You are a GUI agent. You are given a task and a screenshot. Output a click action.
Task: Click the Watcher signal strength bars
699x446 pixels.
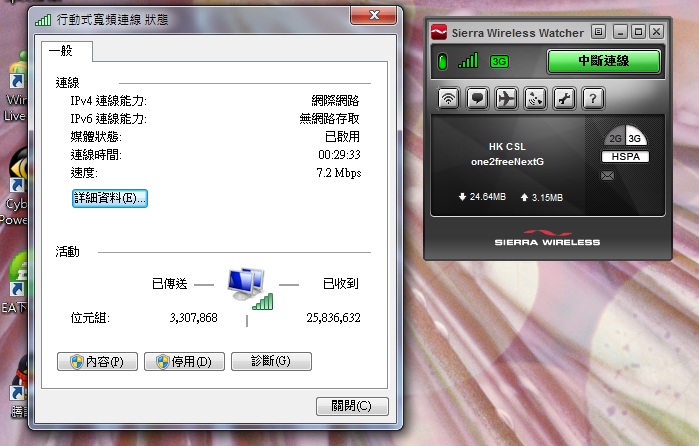[x=468, y=60]
